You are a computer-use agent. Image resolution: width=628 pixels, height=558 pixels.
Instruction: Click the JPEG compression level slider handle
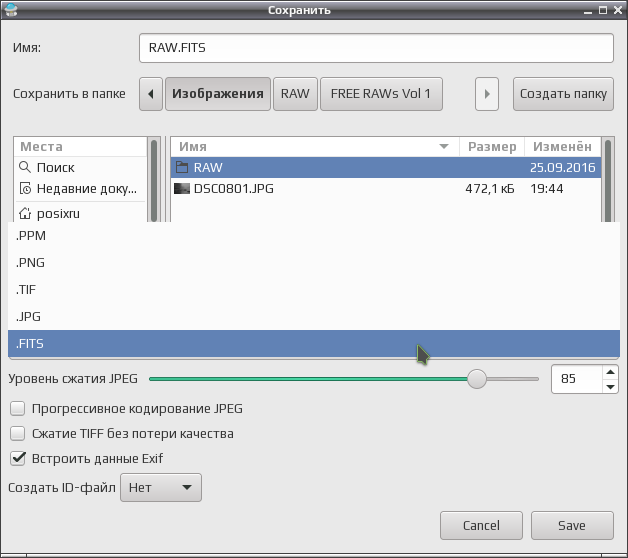pyautogui.click(x=477, y=379)
